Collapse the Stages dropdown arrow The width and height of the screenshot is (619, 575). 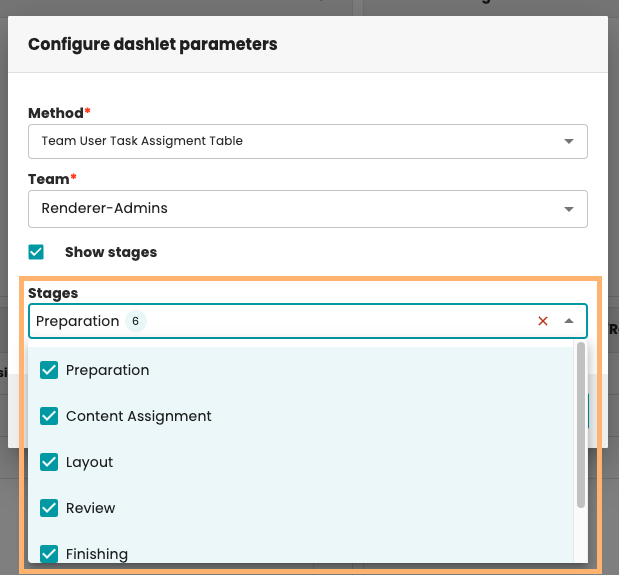[x=569, y=321]
